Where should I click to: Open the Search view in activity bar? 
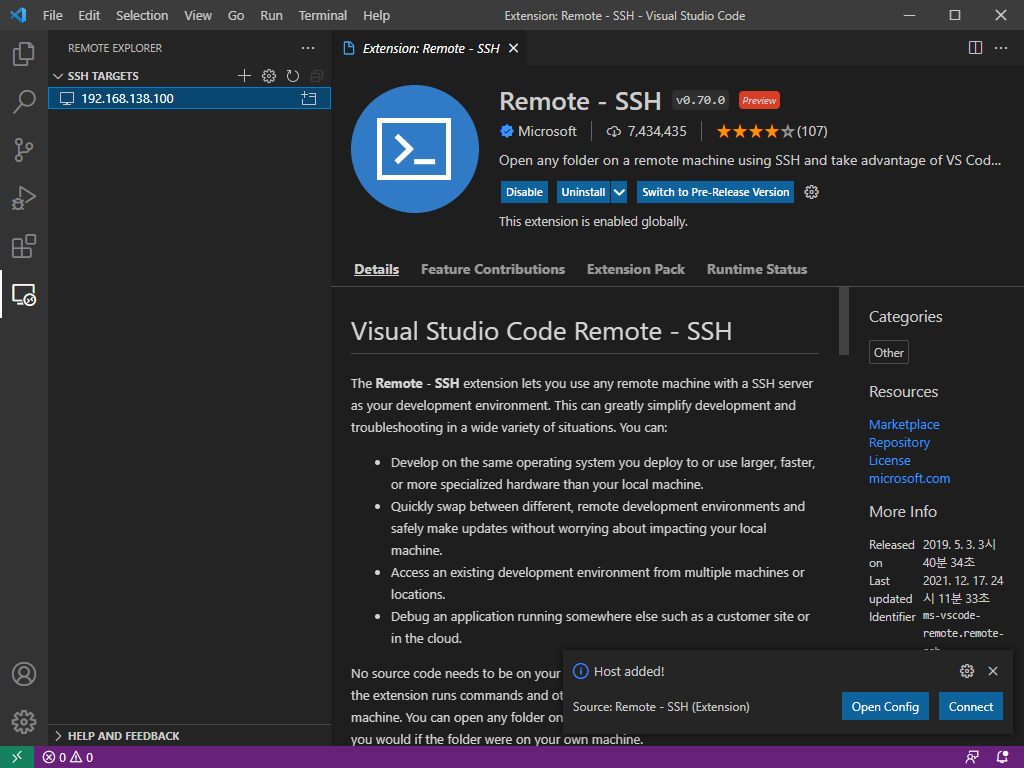pyautogui.click(x=24, y=102)
